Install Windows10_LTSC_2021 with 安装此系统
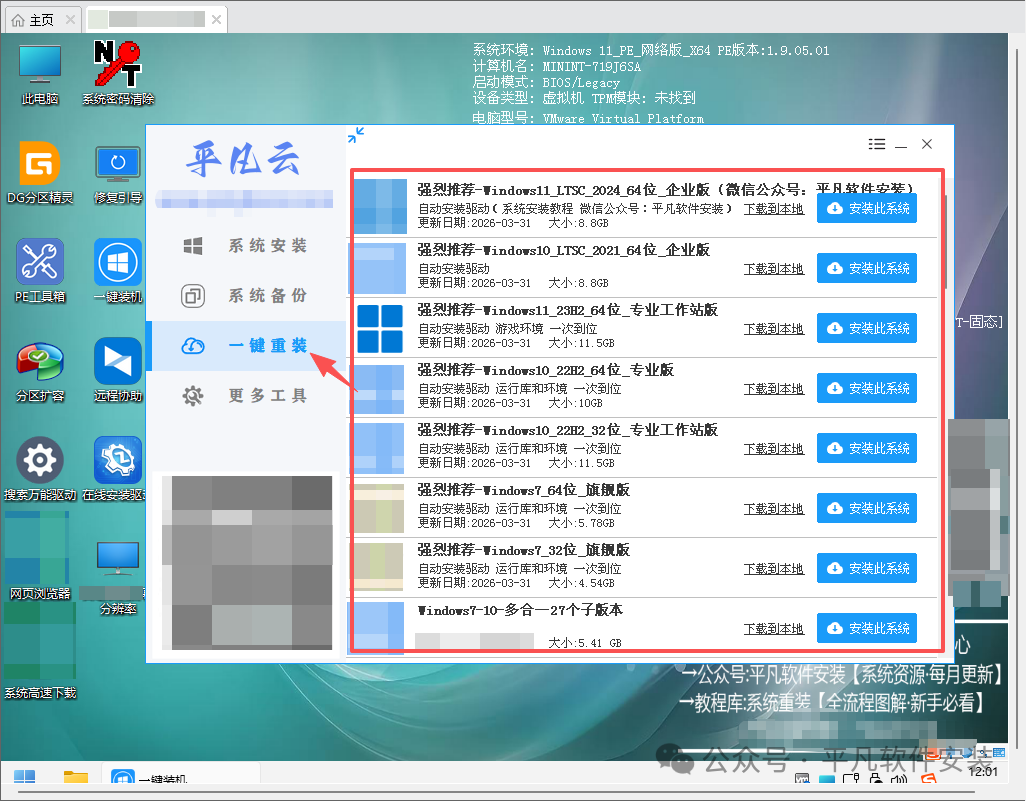The width and height of the screenshot is (1026, 801). (x=867, y=268)
